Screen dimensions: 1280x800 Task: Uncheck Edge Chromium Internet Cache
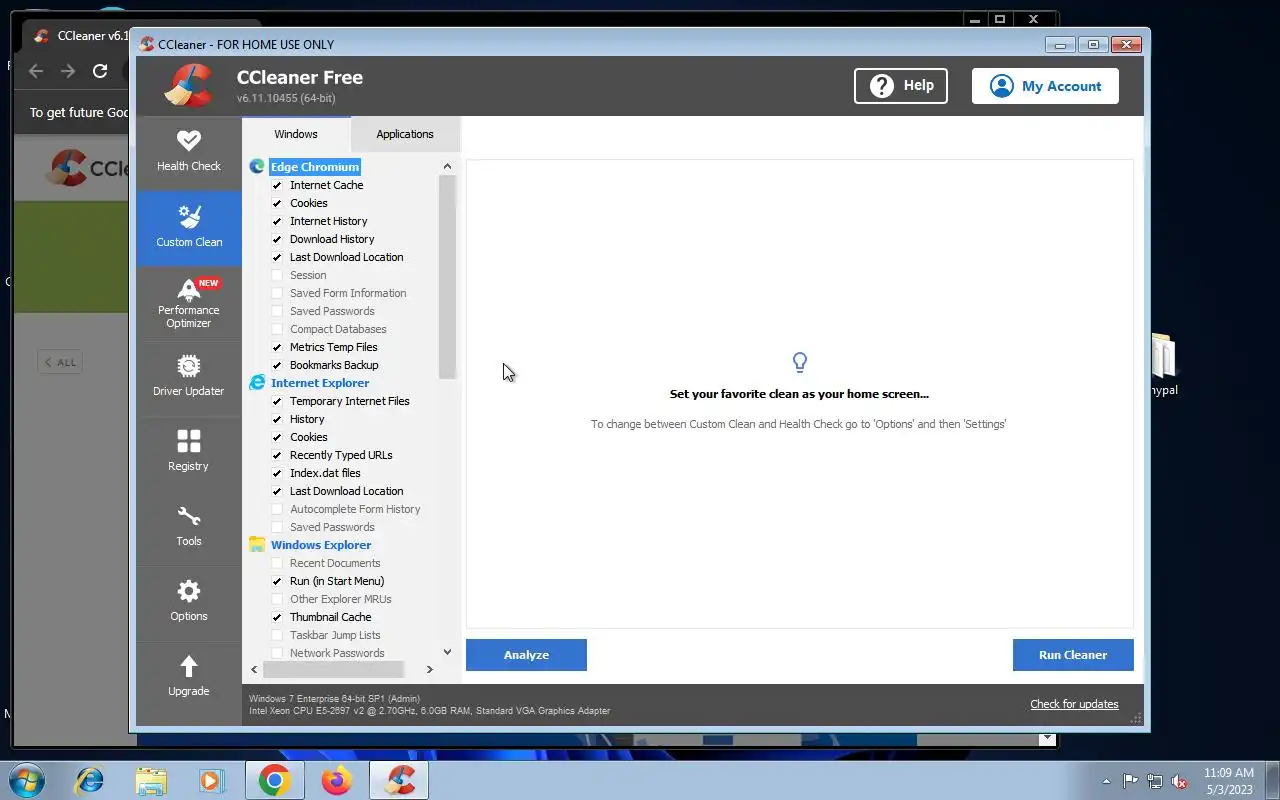(x=277, y=185)
